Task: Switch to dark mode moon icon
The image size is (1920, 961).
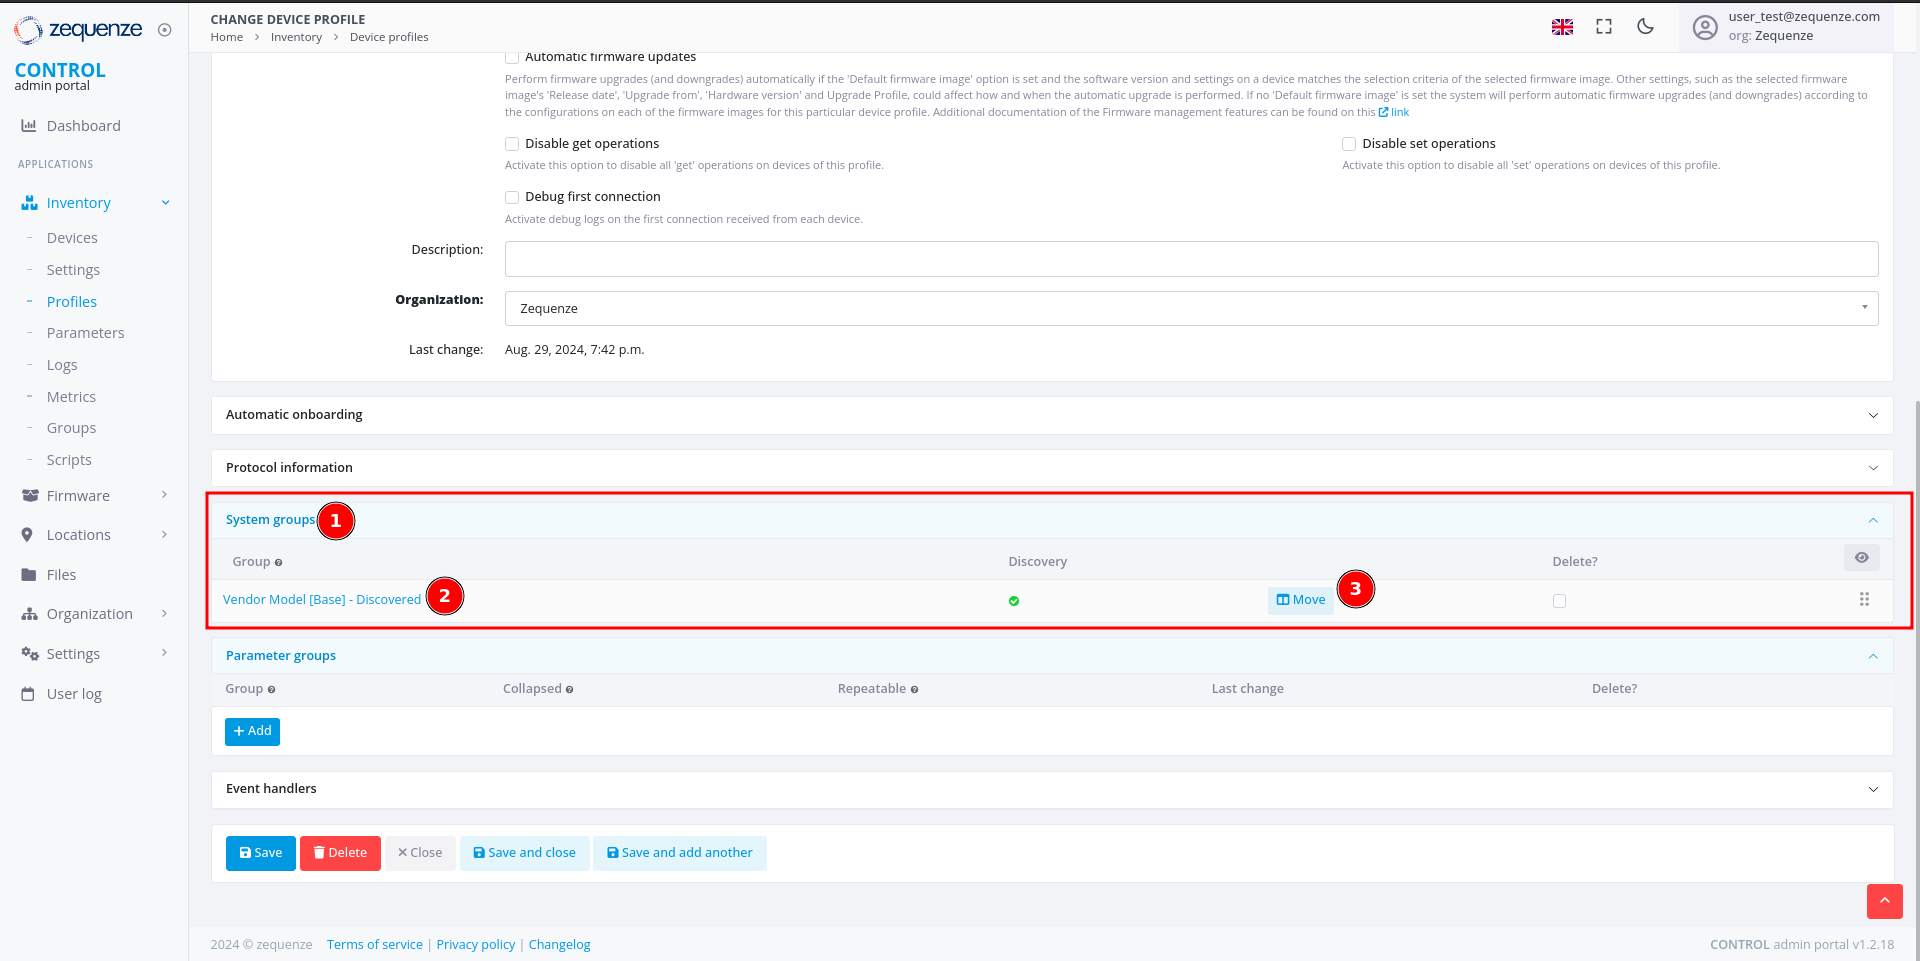Action: [1645, 27]
